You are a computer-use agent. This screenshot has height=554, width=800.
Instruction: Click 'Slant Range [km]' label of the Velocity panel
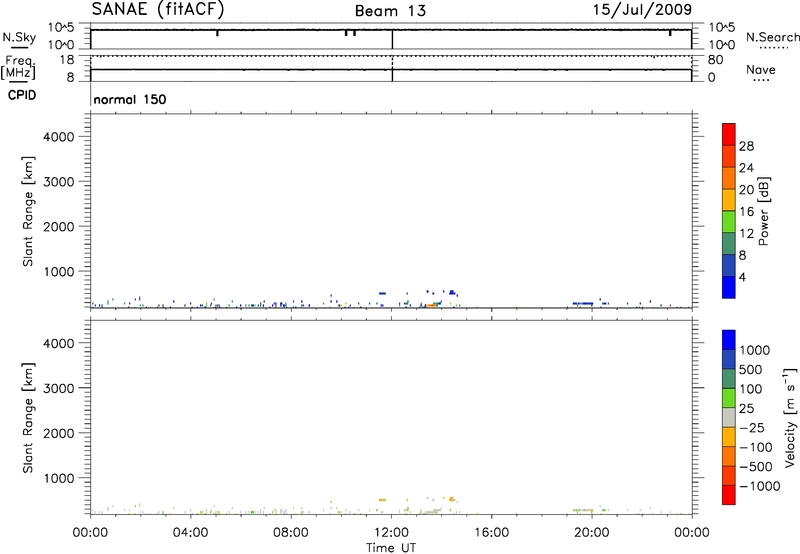point(28,418)
